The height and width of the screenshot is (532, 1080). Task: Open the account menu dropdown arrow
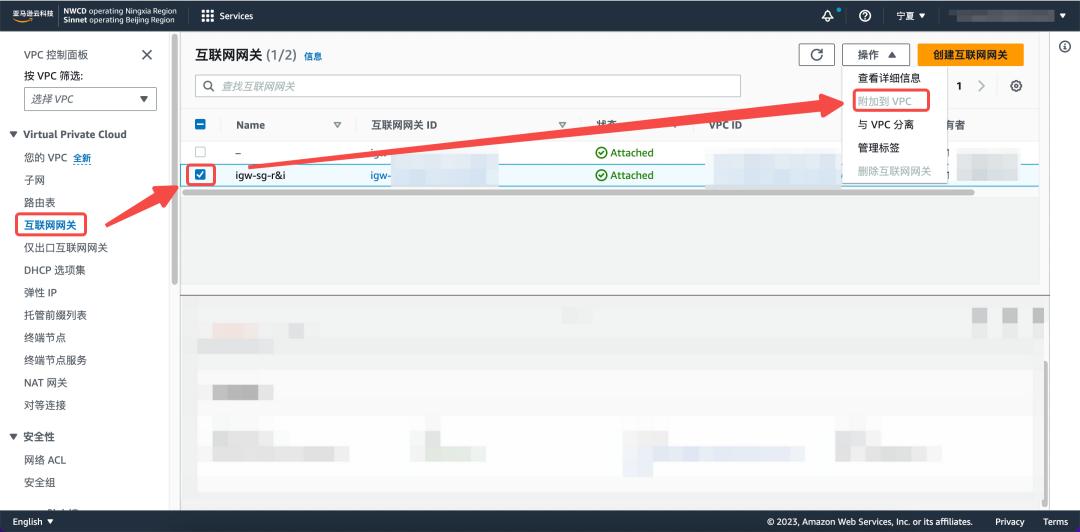(1063, 16)
